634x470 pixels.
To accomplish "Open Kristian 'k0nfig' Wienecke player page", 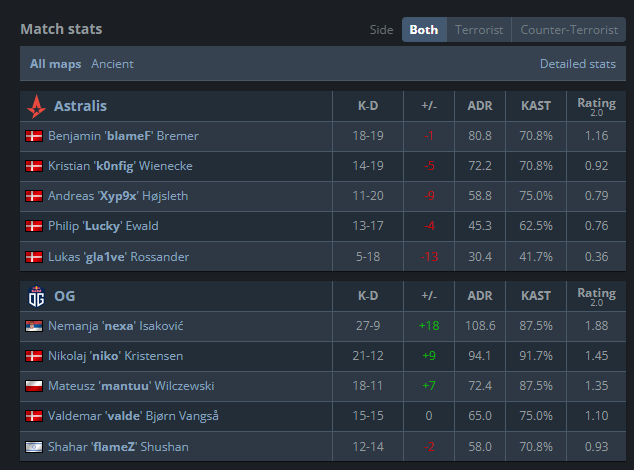I will [x=120, y=166].
